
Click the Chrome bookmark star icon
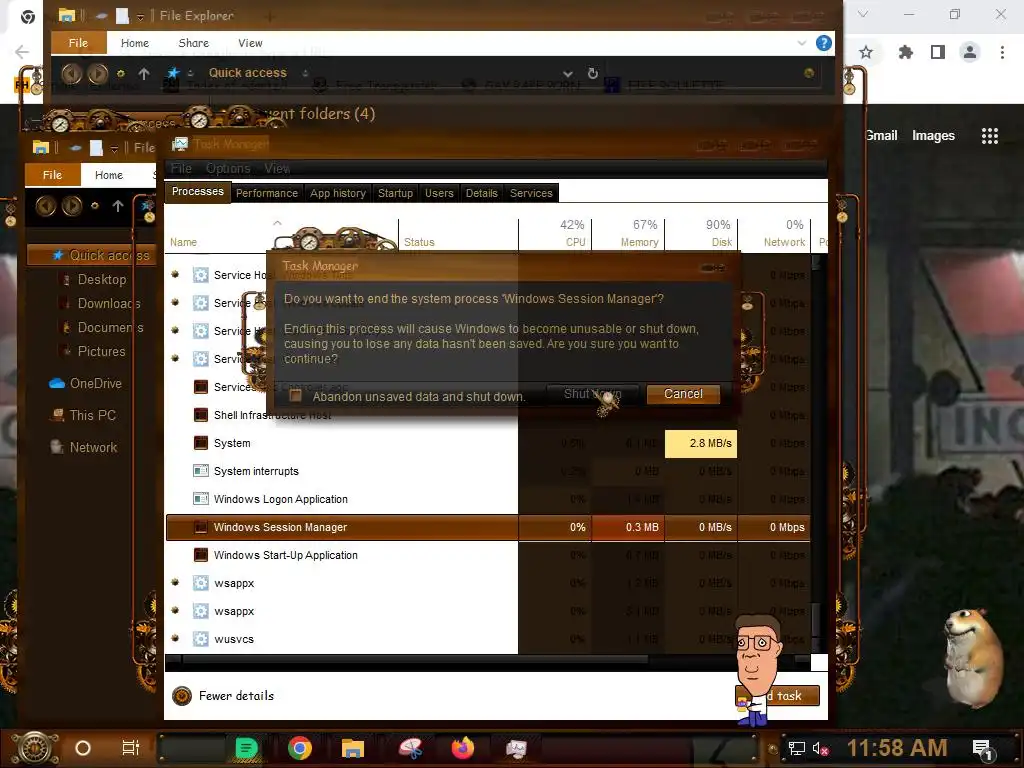(866, 52)
